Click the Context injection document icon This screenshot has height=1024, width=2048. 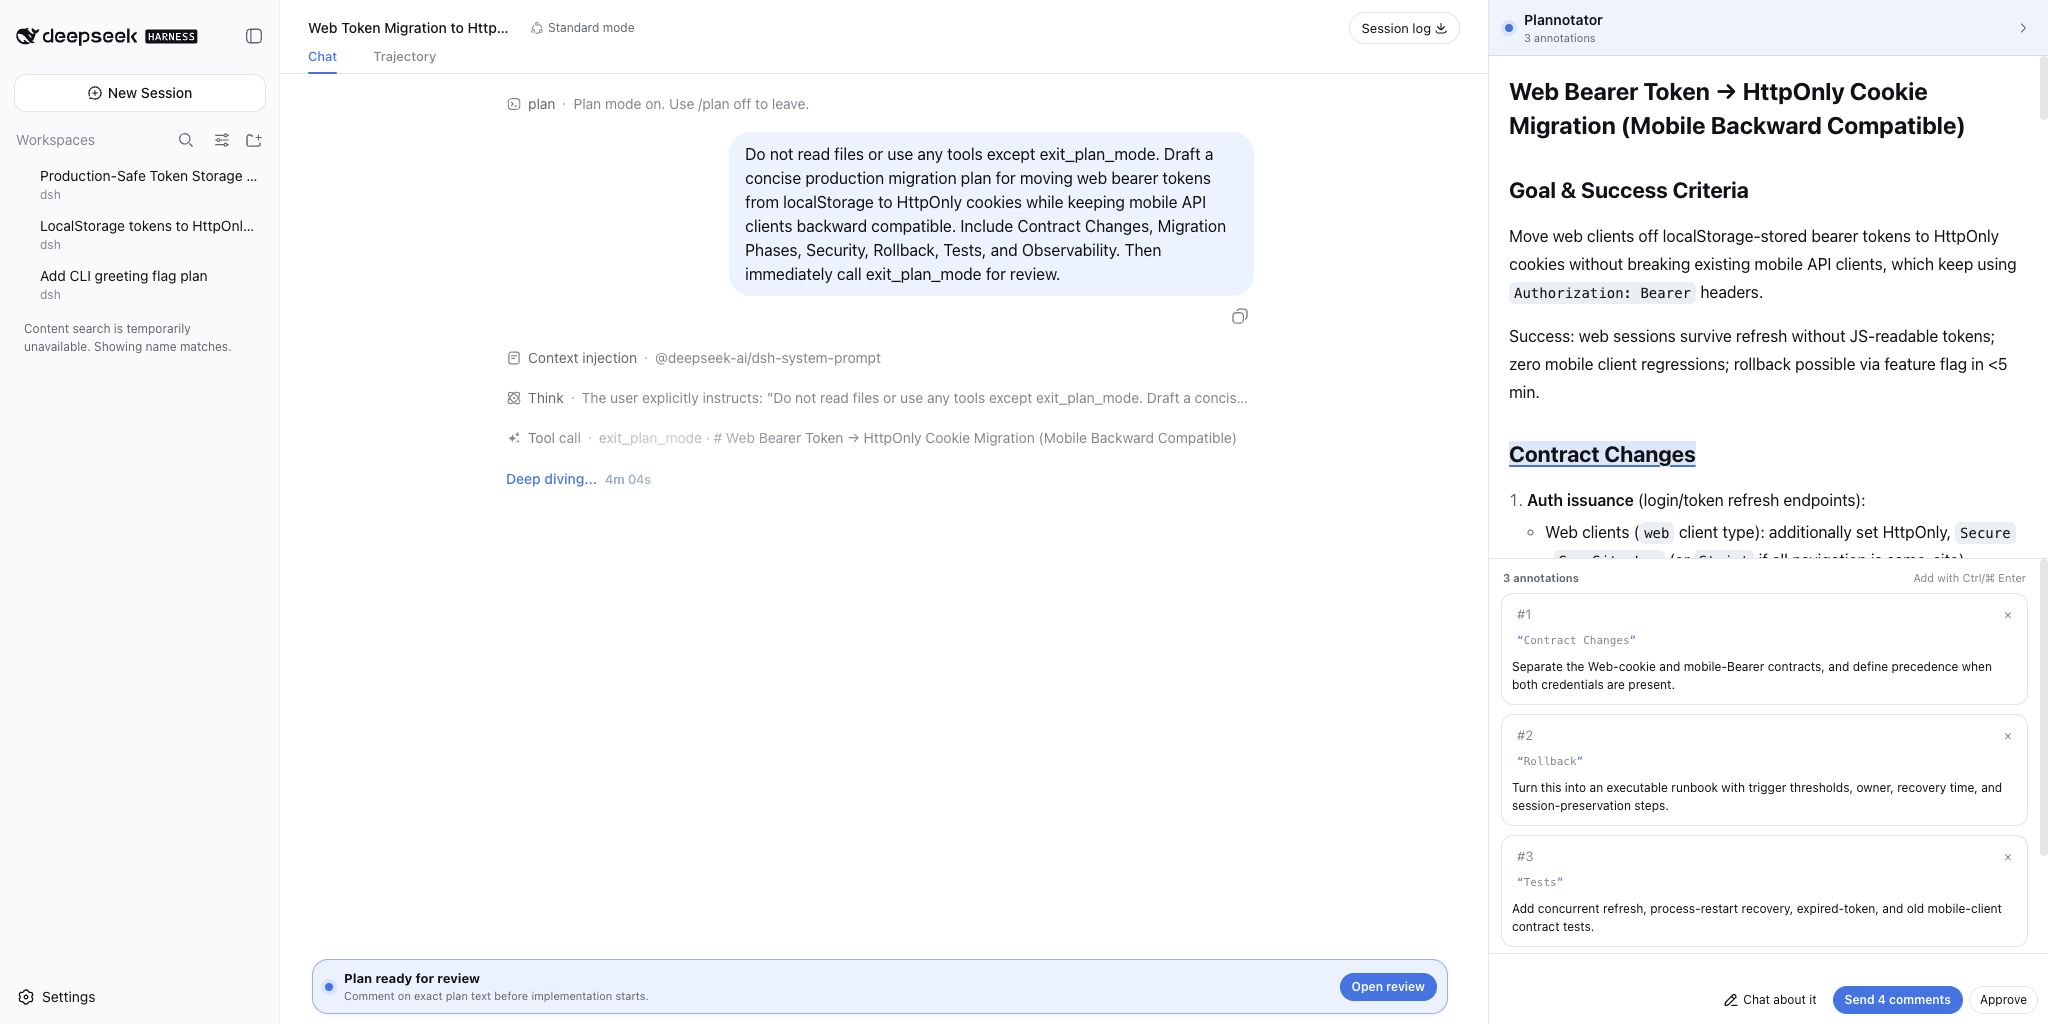click(x=514, y=358)
